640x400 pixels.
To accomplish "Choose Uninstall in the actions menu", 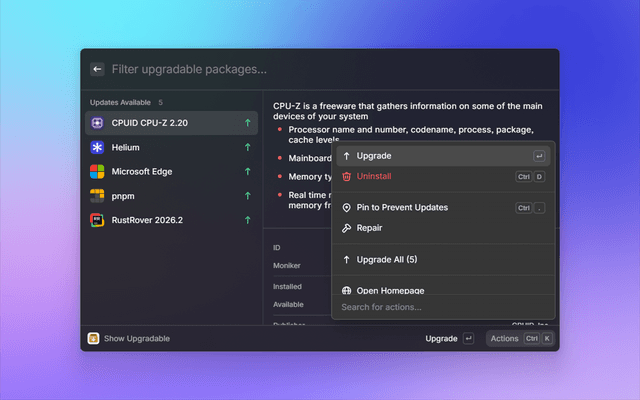I will (443, 176).
